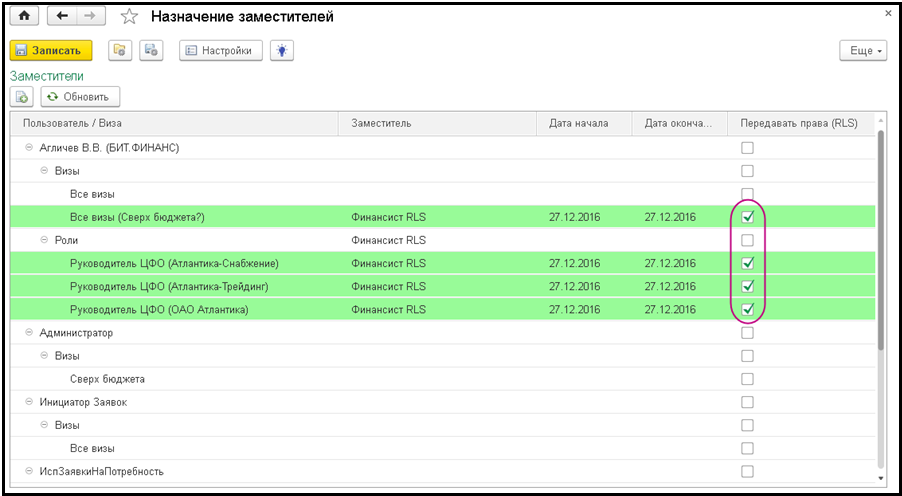Image resolution: width=902 pixels, height=496 pixels.
Task: Collapse the Агличев В.В. (БИТ.ФИНАНС) node
Action: click(28, 148)
